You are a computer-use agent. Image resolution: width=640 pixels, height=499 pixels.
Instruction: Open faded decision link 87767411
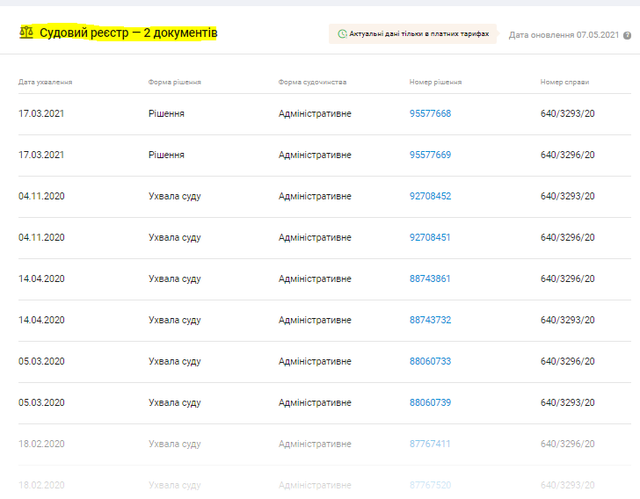tap(430, 443)
